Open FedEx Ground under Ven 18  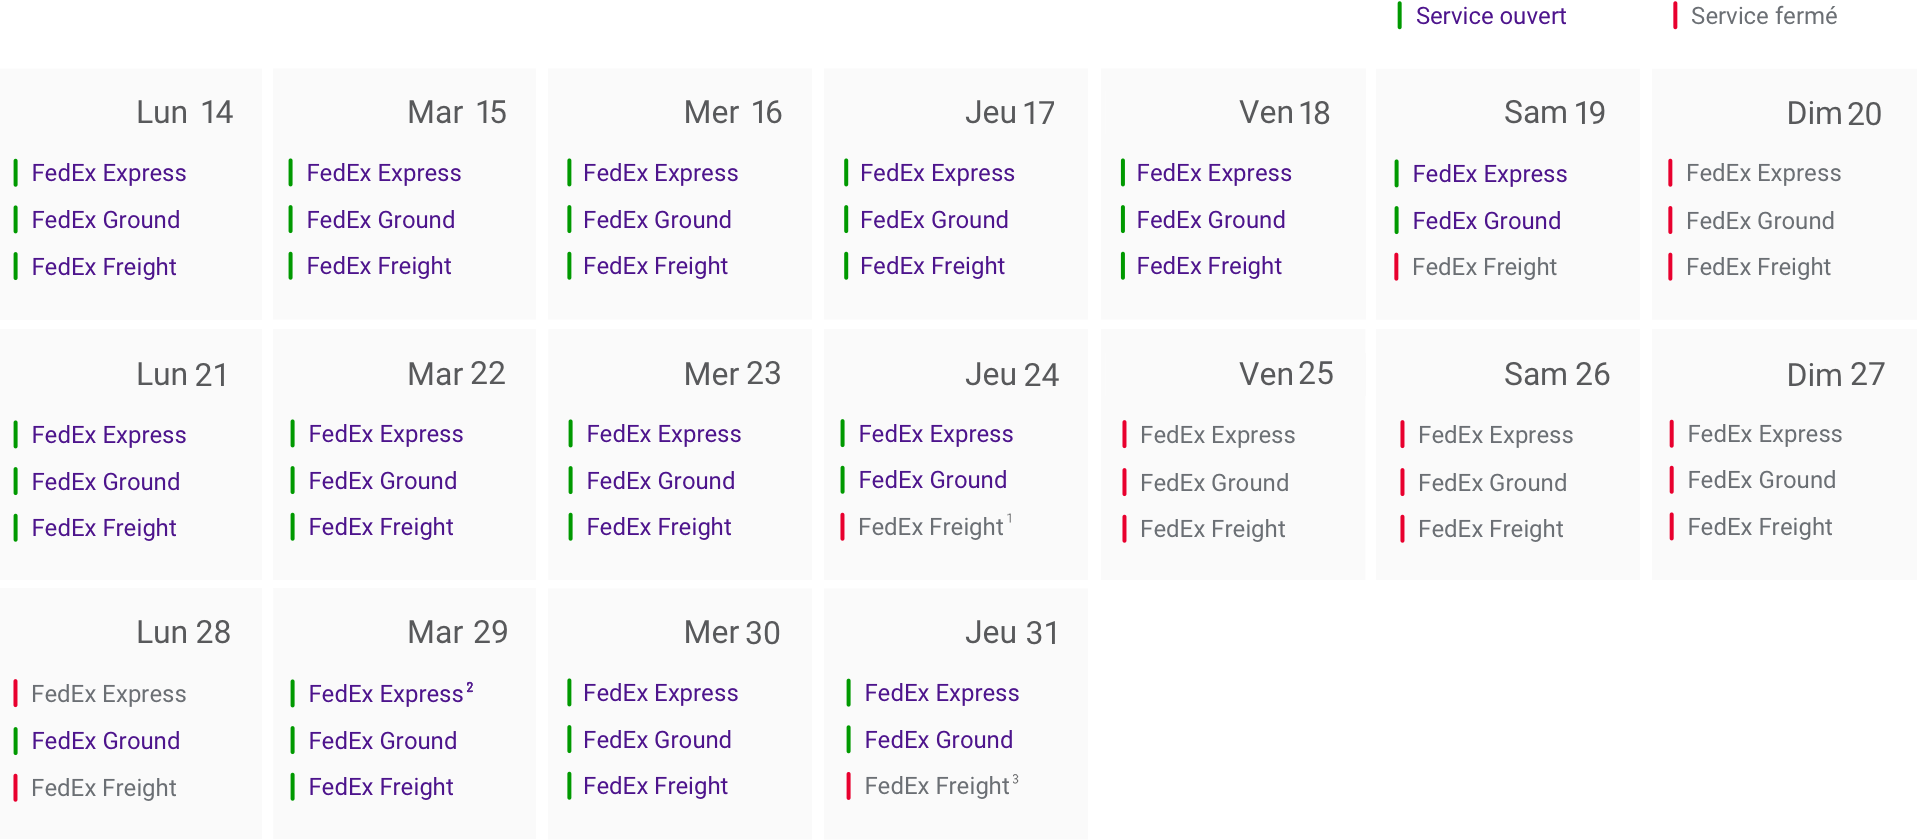[1211, 220]
